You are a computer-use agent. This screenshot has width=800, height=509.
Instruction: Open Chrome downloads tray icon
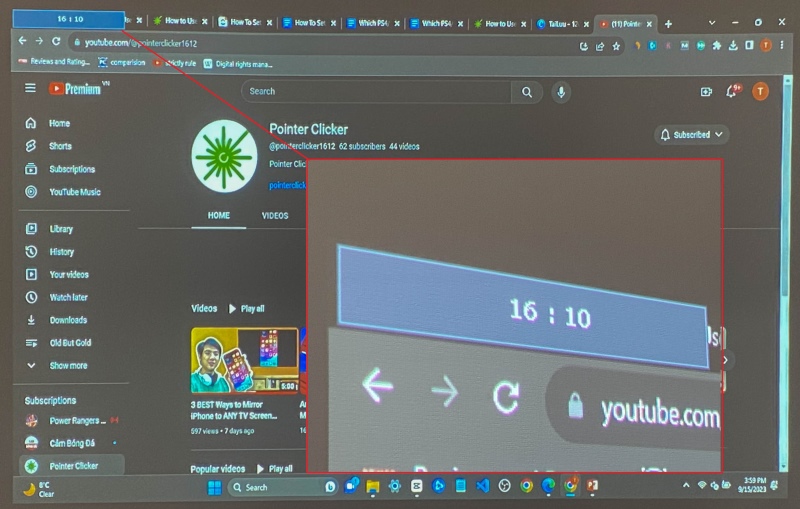733,46
